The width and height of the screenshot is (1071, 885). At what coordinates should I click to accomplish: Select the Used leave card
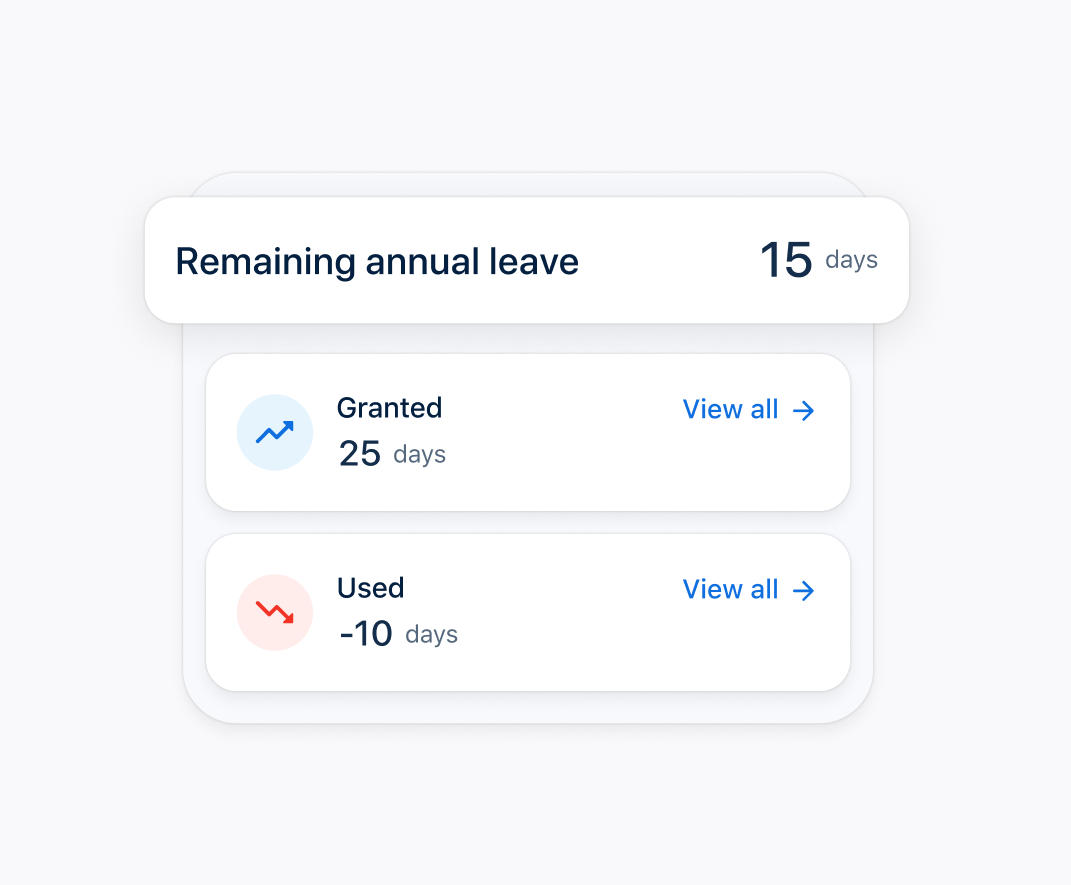coord(528,613)
